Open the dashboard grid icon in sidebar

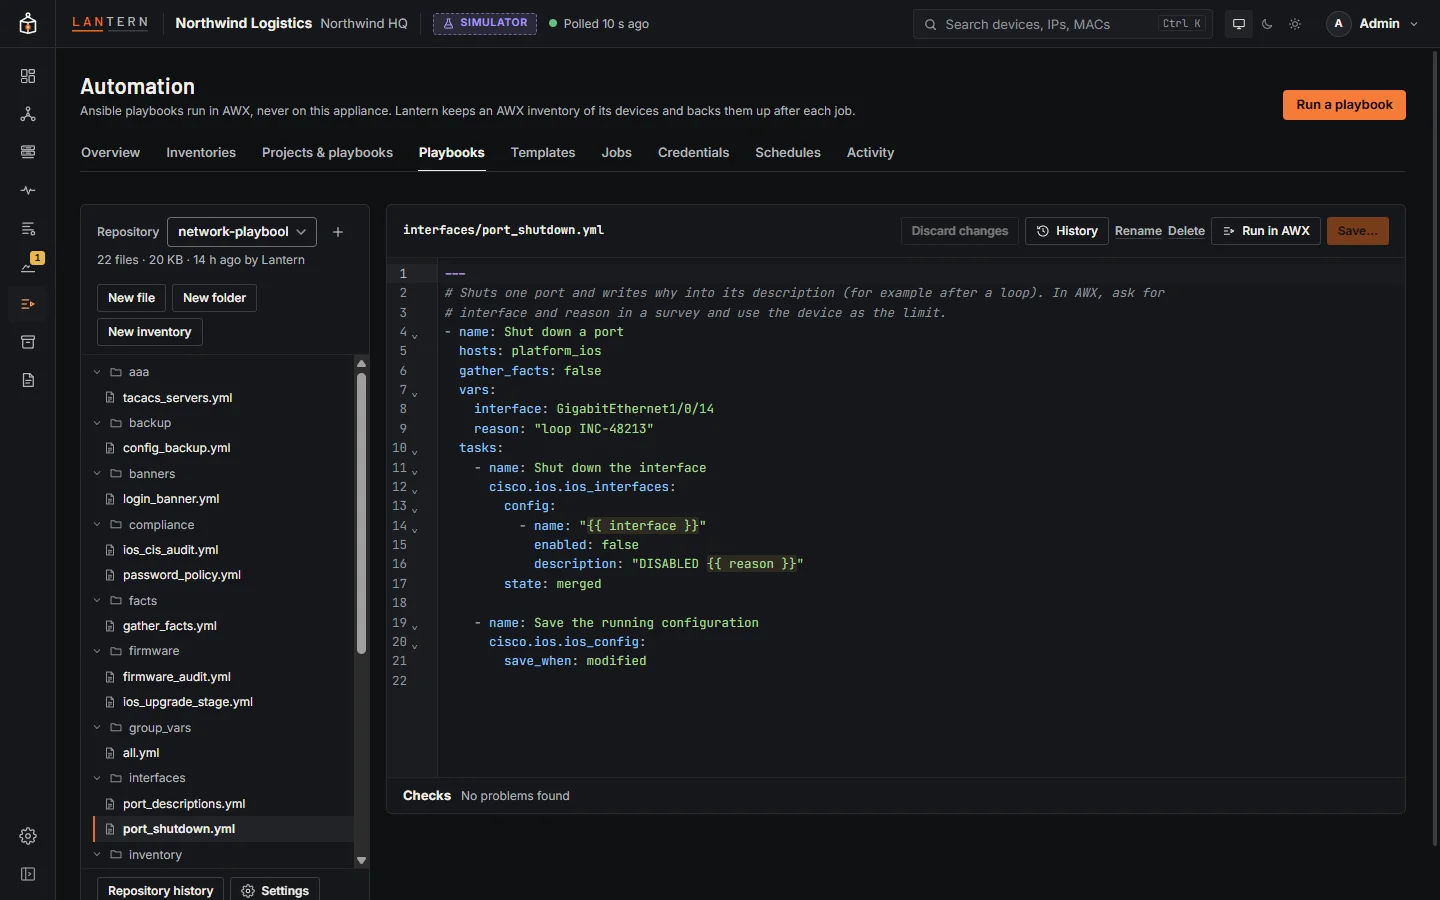click(x=28, y=76)
